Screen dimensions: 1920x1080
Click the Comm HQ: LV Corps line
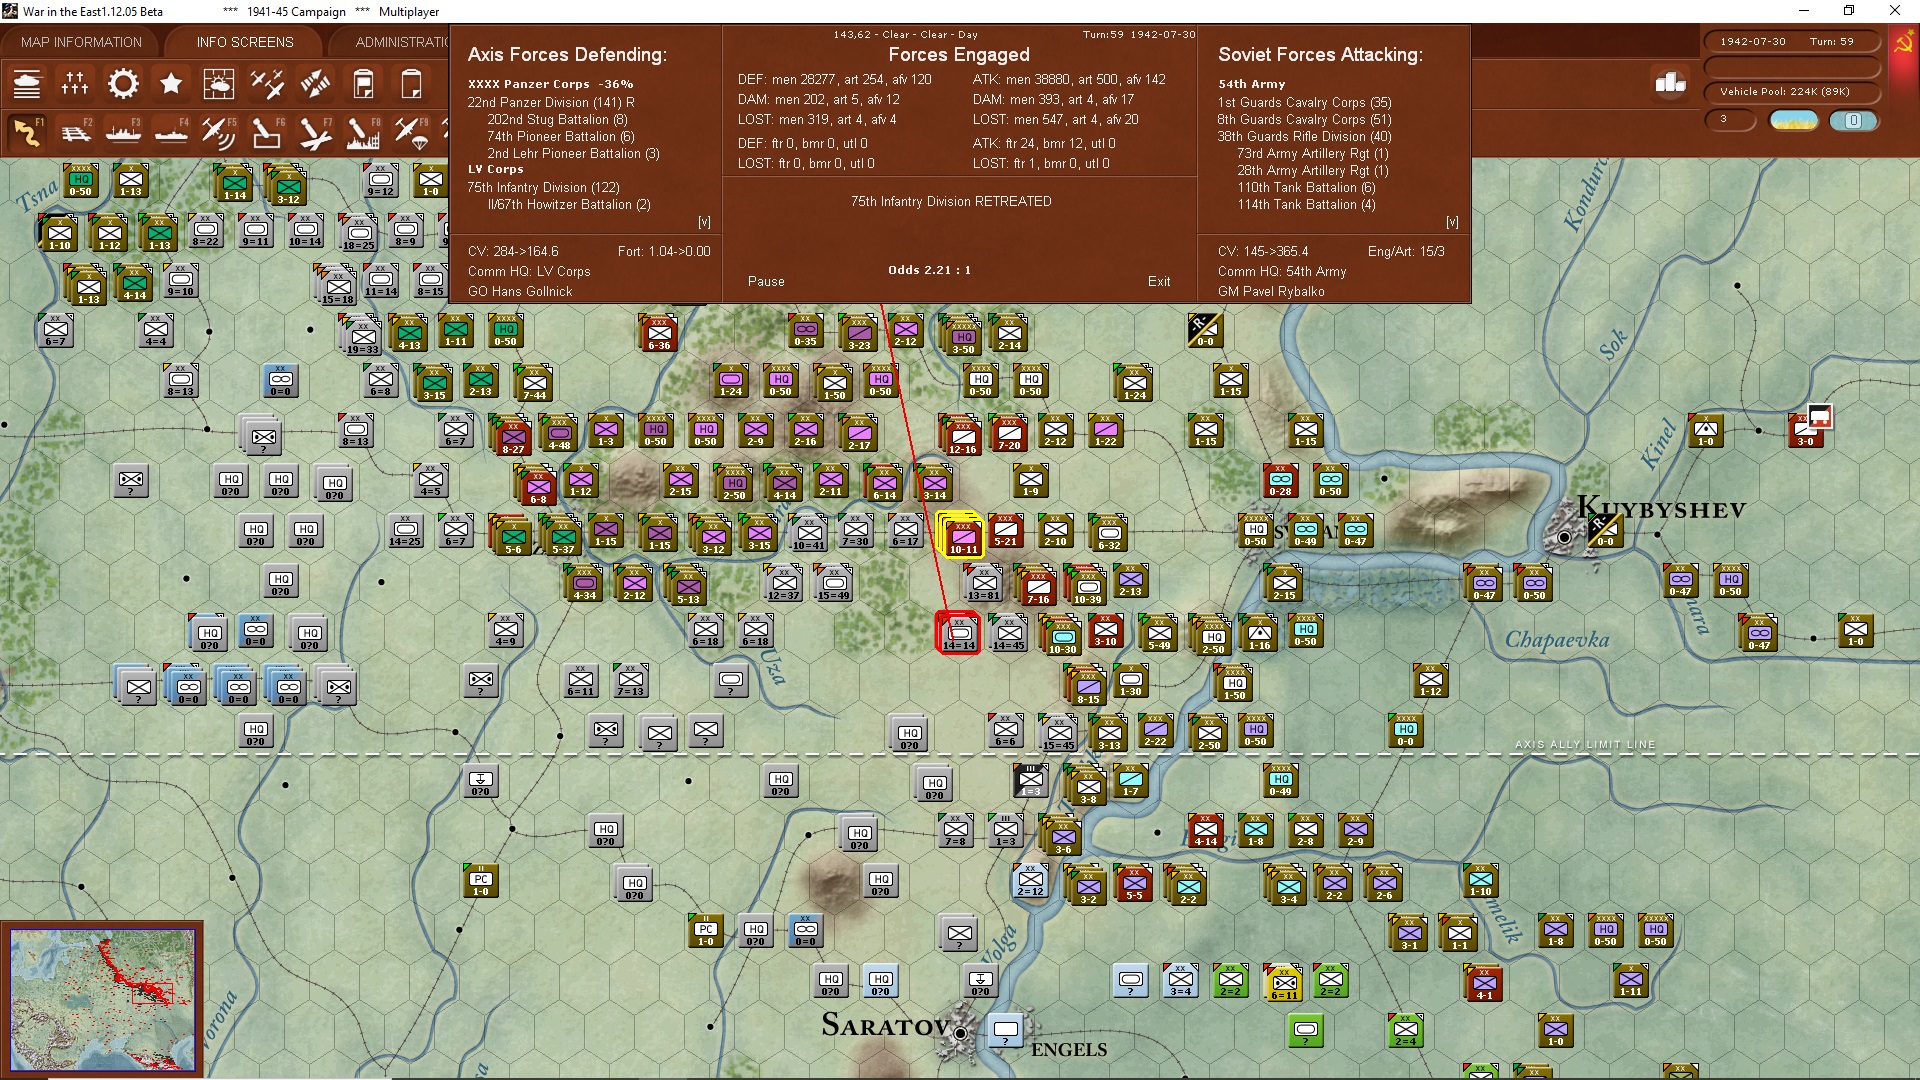point(529,272)
